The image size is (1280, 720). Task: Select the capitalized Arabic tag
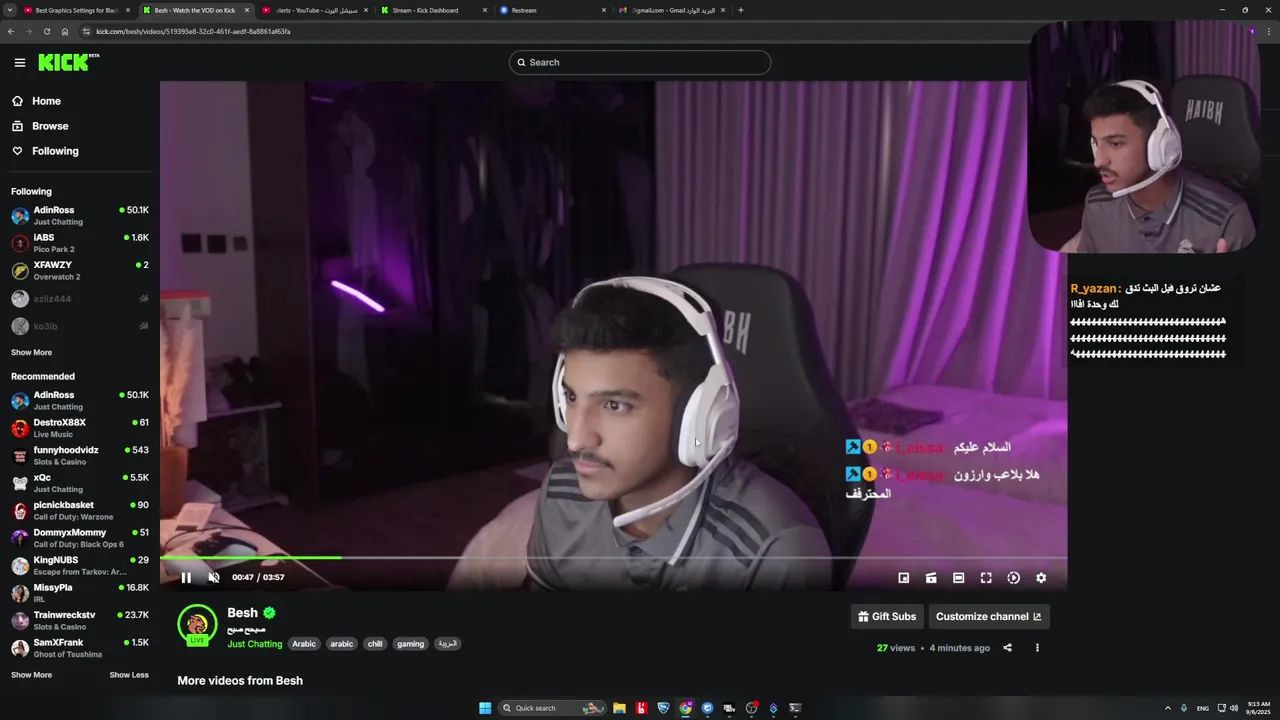[304, 644]
